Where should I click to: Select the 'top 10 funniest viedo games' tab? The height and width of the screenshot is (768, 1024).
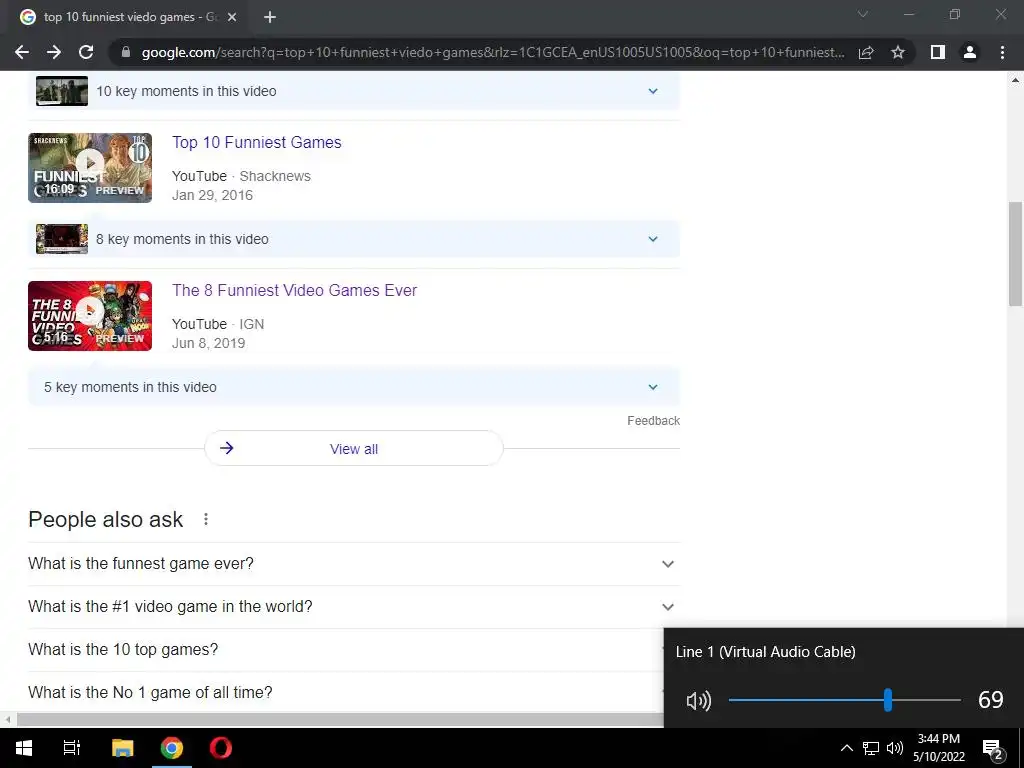(130, 17)
